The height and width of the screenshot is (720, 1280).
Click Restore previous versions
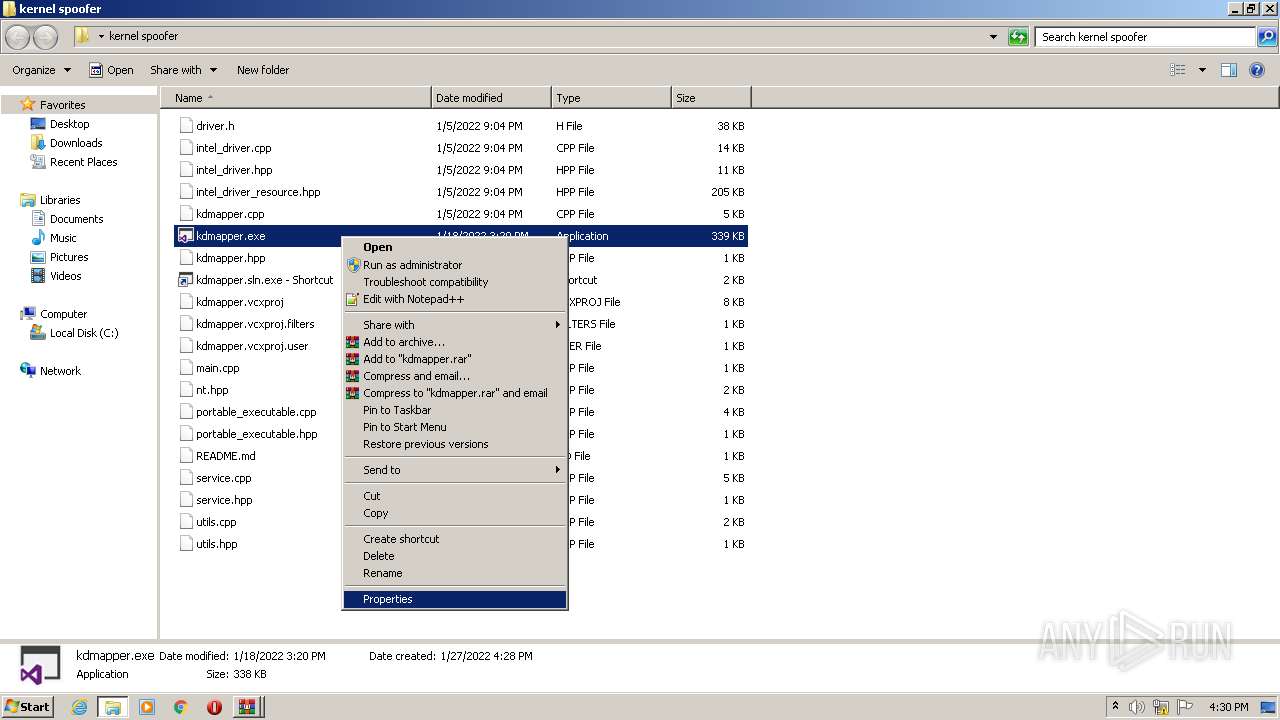(x=455, y=444)
